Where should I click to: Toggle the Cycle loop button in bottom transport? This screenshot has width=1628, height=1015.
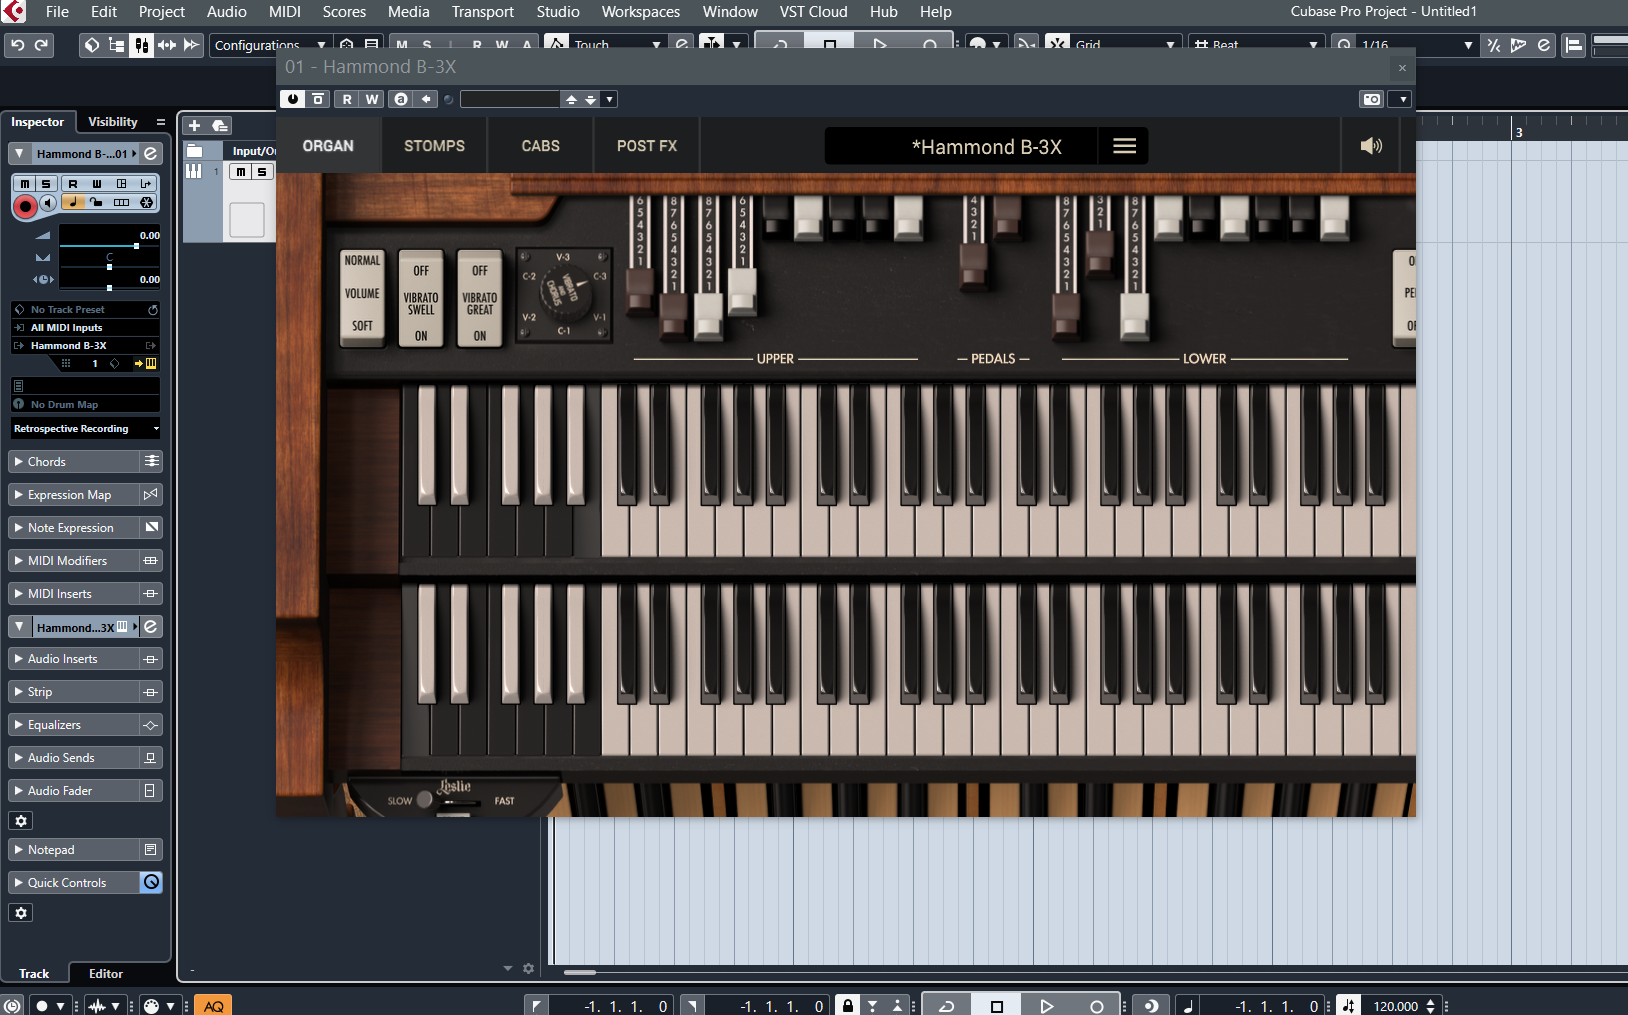point(946,1006)
